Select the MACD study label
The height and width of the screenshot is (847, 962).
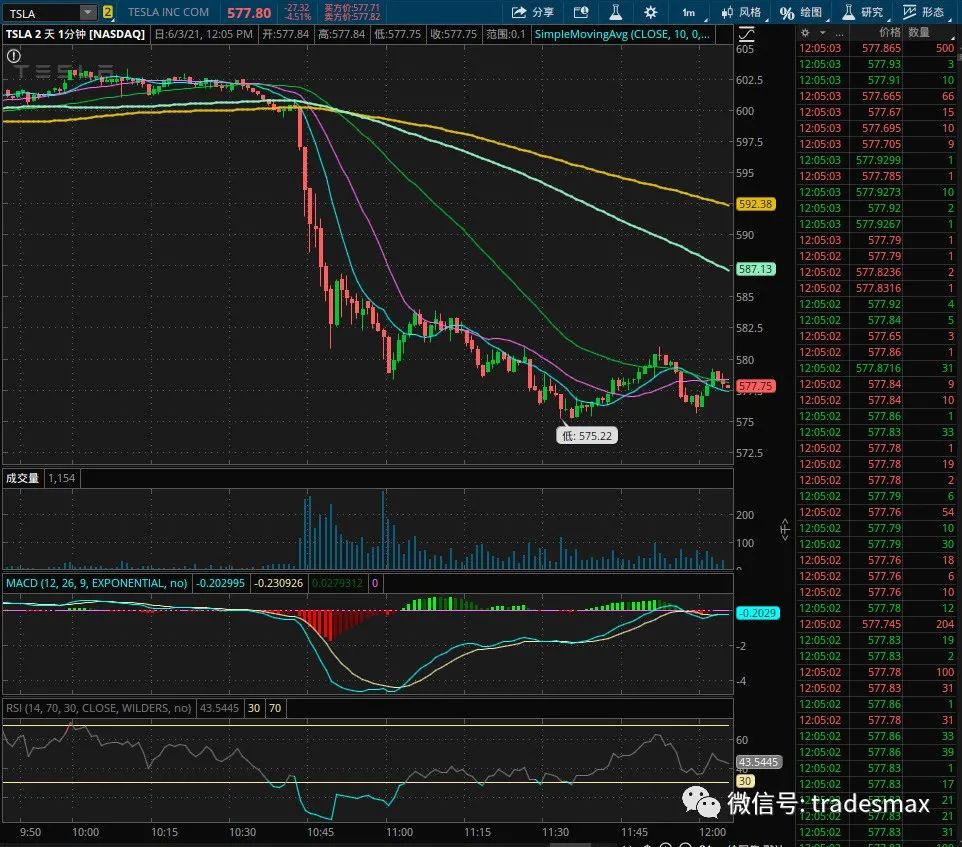(95, 582)
